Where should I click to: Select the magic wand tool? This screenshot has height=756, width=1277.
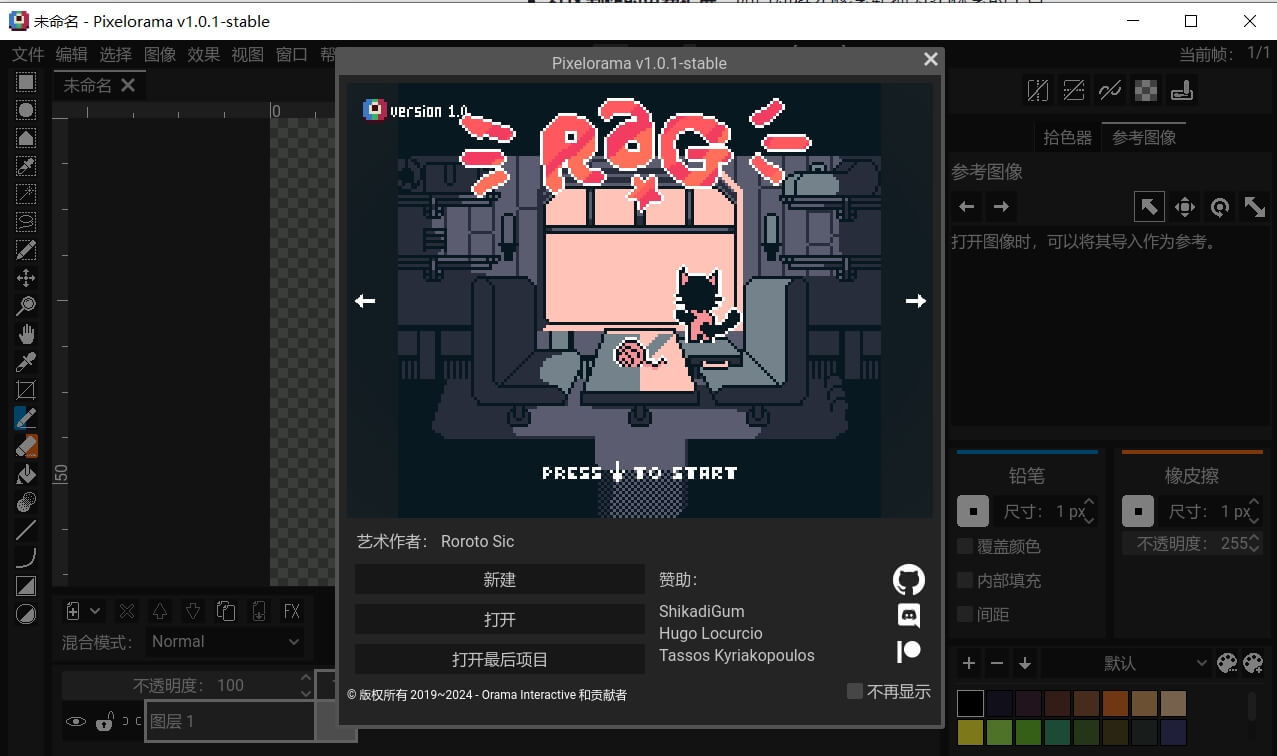(x=26, y=194)
